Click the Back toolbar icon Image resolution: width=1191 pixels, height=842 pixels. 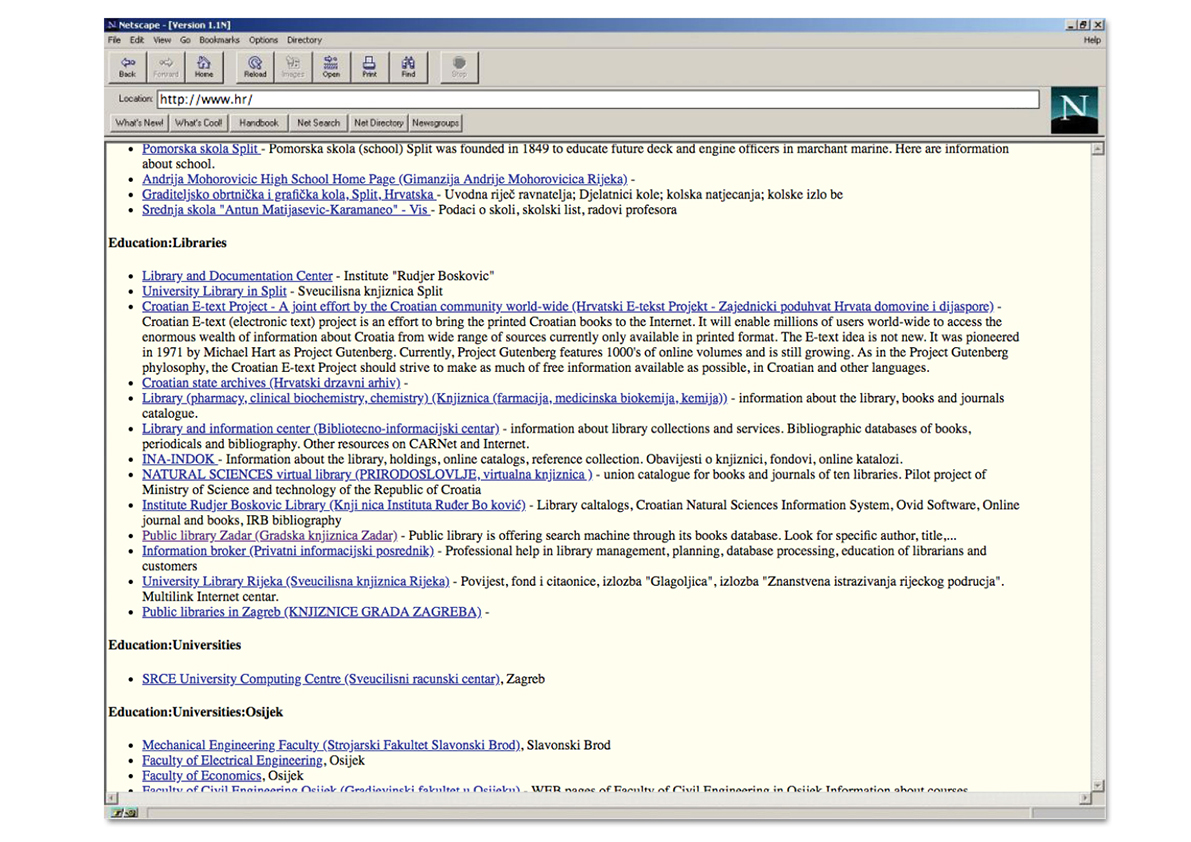pyautogui.click(x=127, y=66)
